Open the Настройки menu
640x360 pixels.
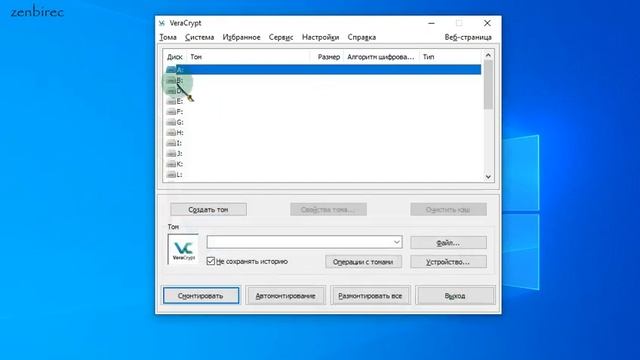pos(320,37)
